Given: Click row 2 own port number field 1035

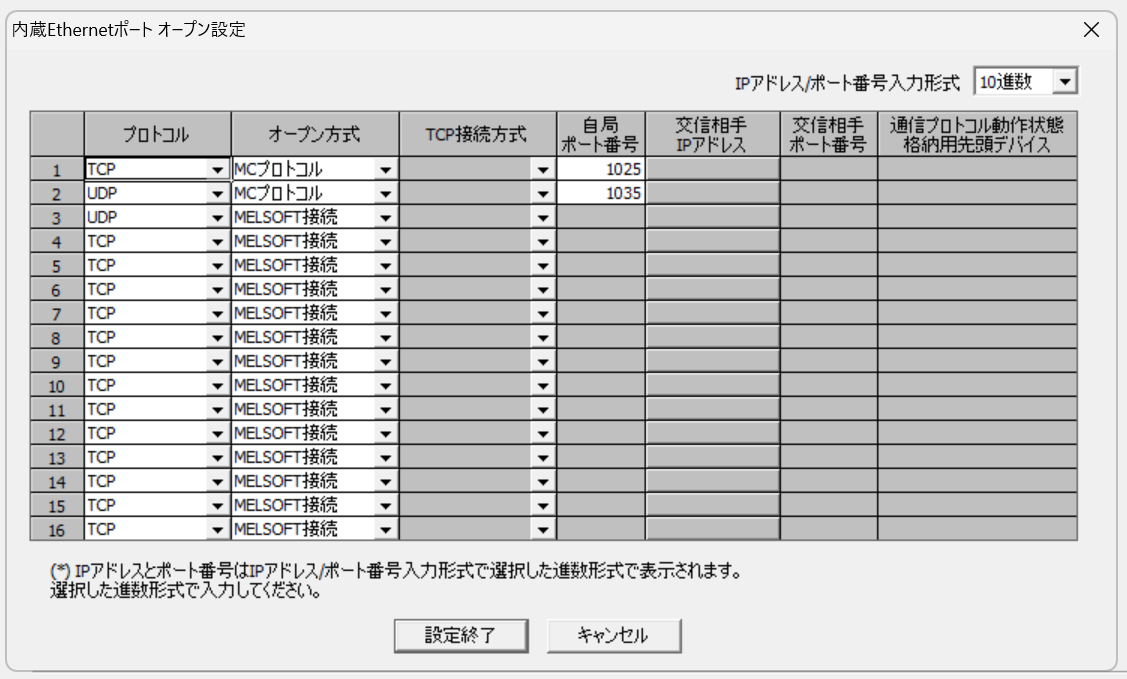Looking at the screenshot, I should point(601,193).
